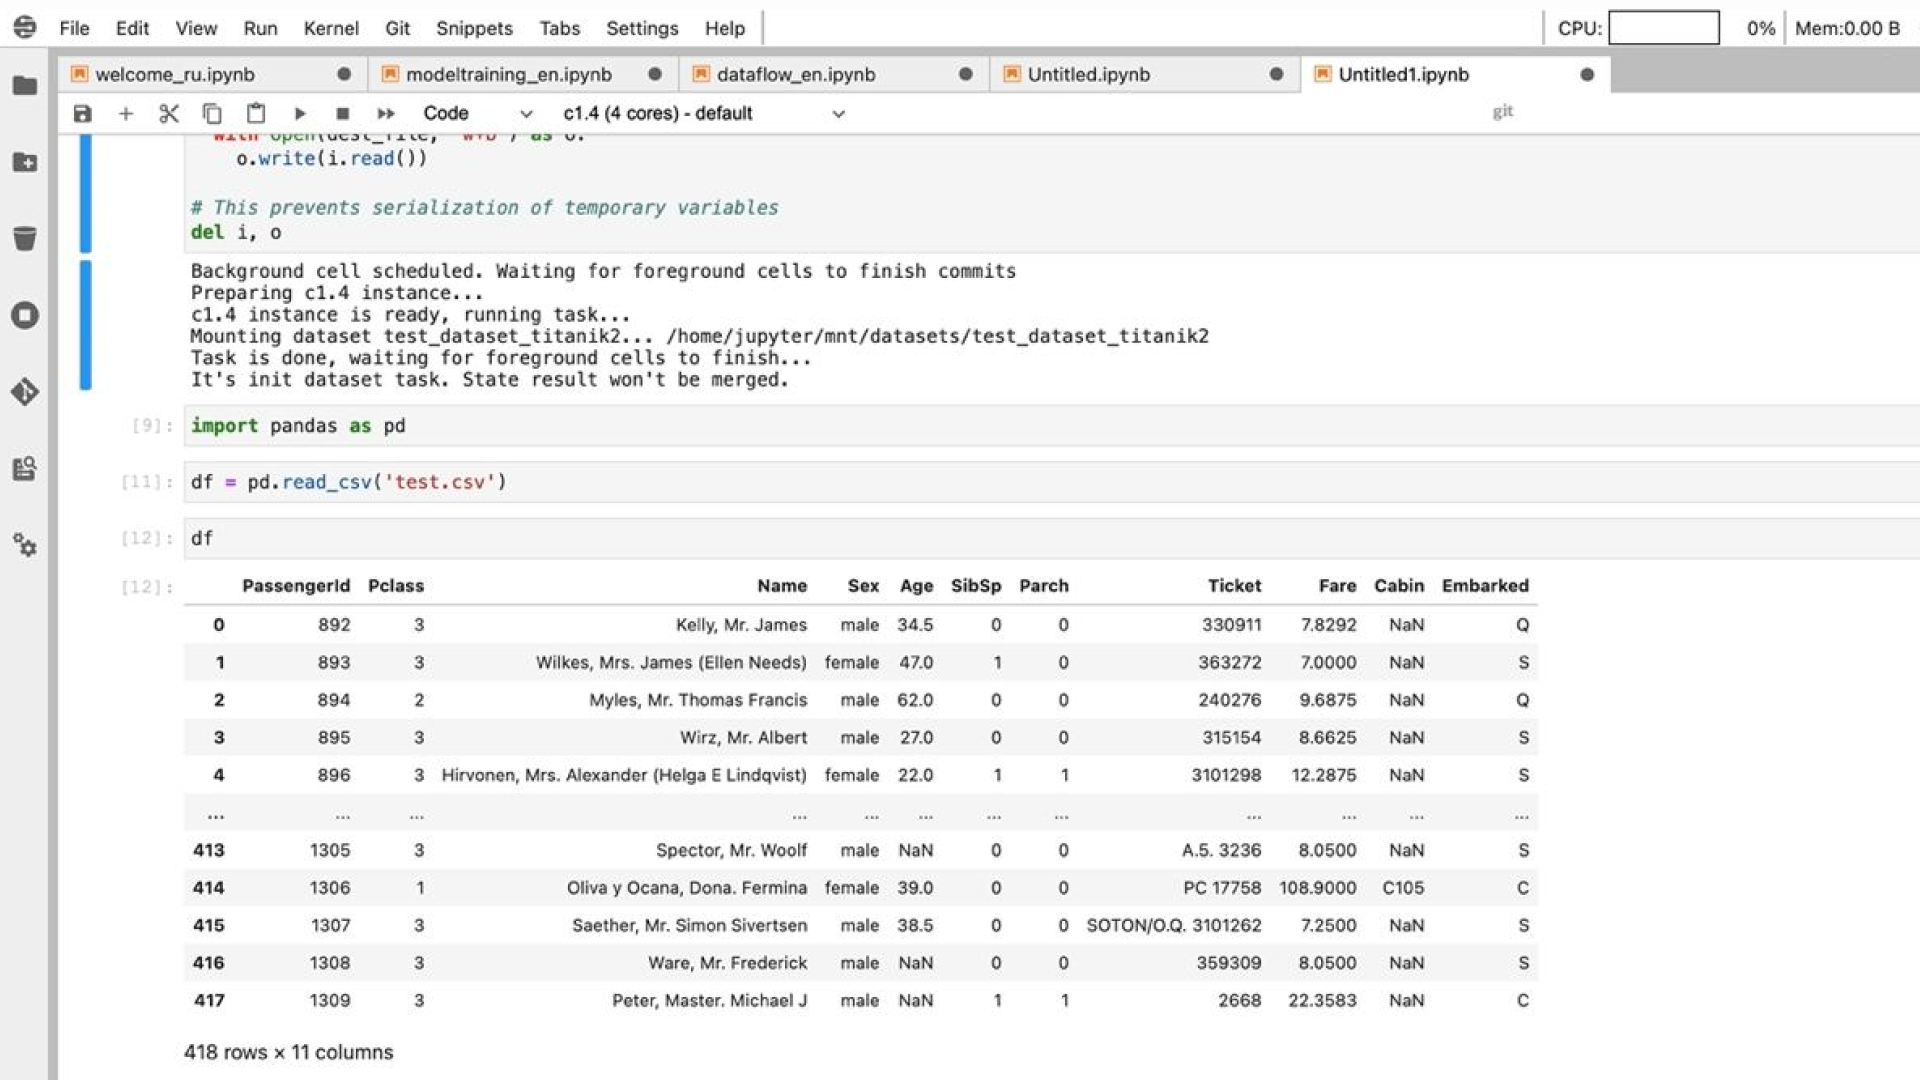The height and width of the screenshot is (1080, 1920).
Task: Interrupt the kernel stop icon
Action: pyautogui.click(x=343, y=113)
